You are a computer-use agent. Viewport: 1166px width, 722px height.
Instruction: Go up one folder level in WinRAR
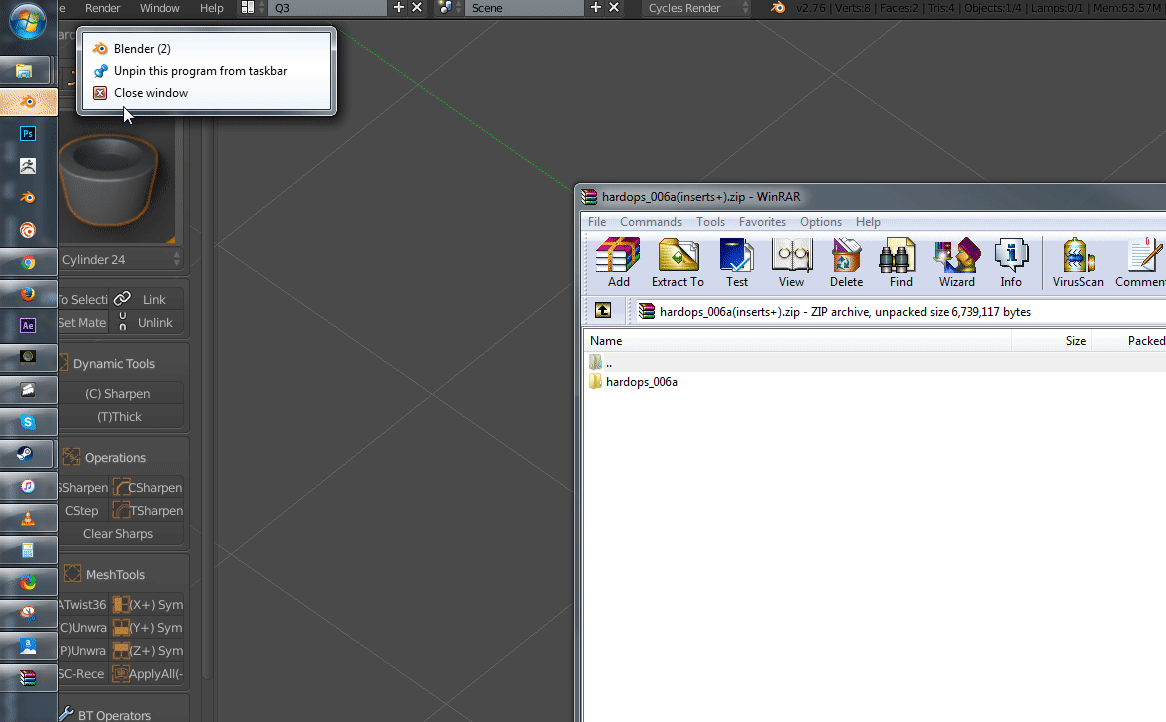point(603,311)
